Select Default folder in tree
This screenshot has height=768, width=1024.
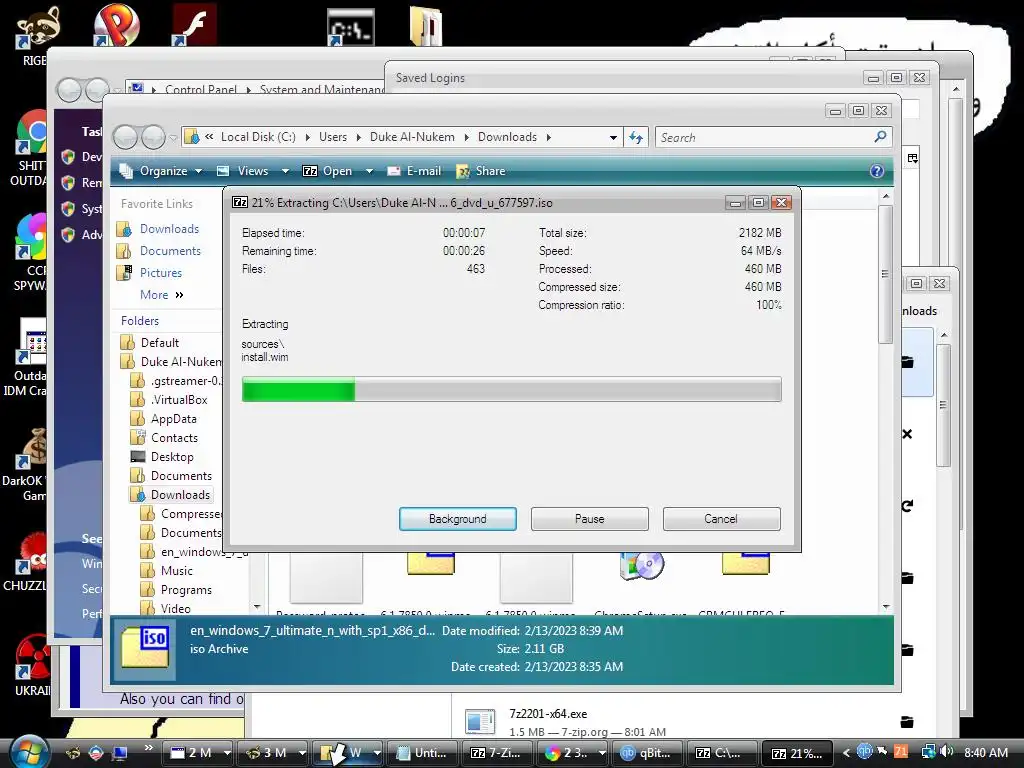159,343
